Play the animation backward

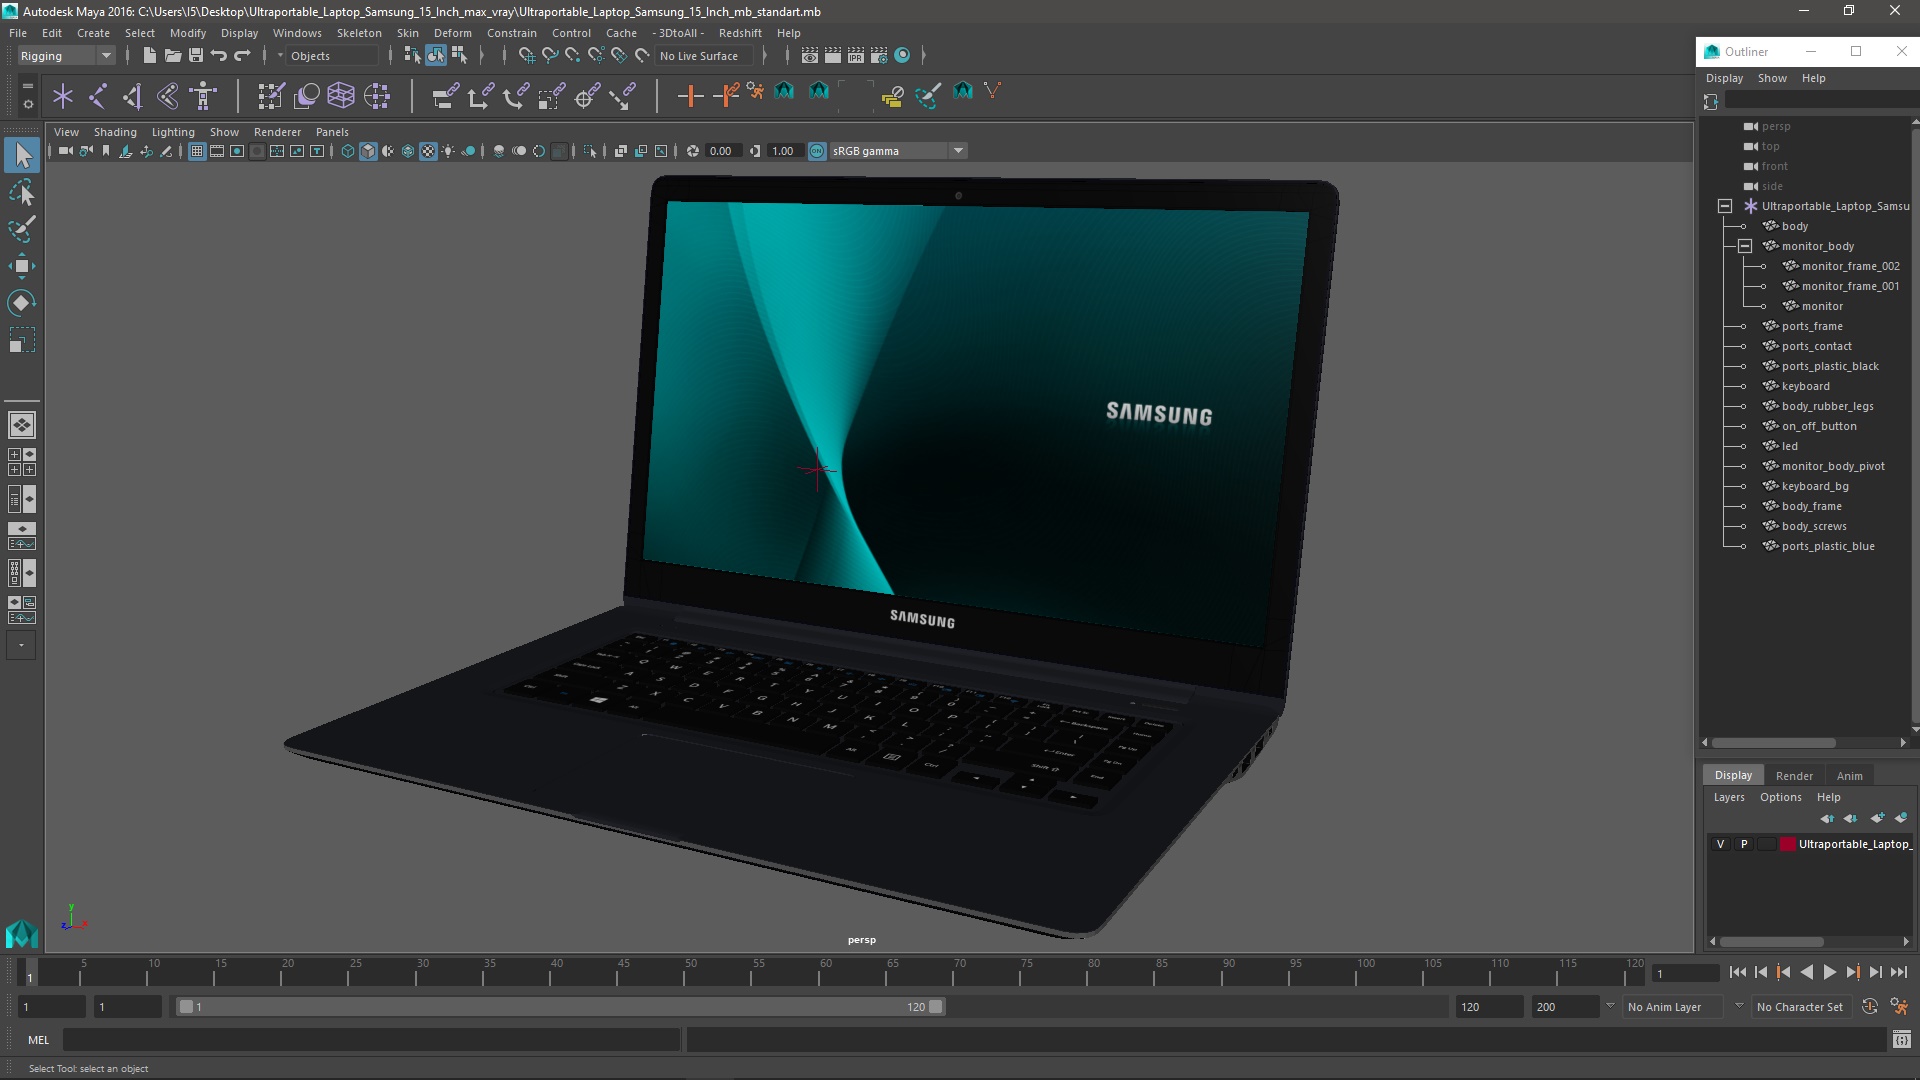click(x=1806, y=972)
